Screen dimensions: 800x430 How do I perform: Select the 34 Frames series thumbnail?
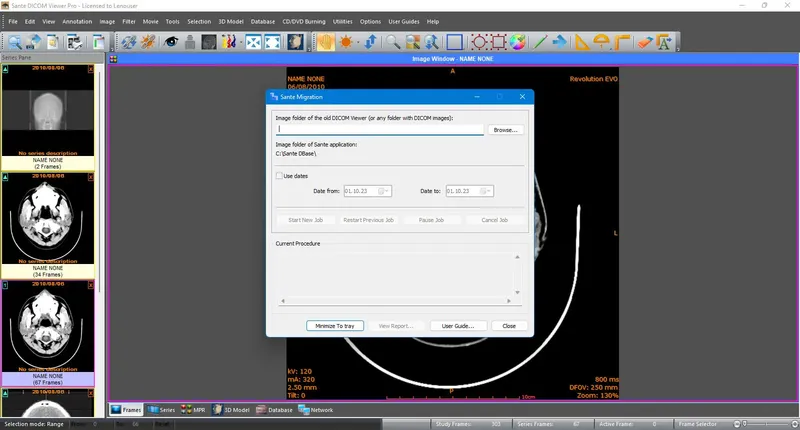point(48,225)
